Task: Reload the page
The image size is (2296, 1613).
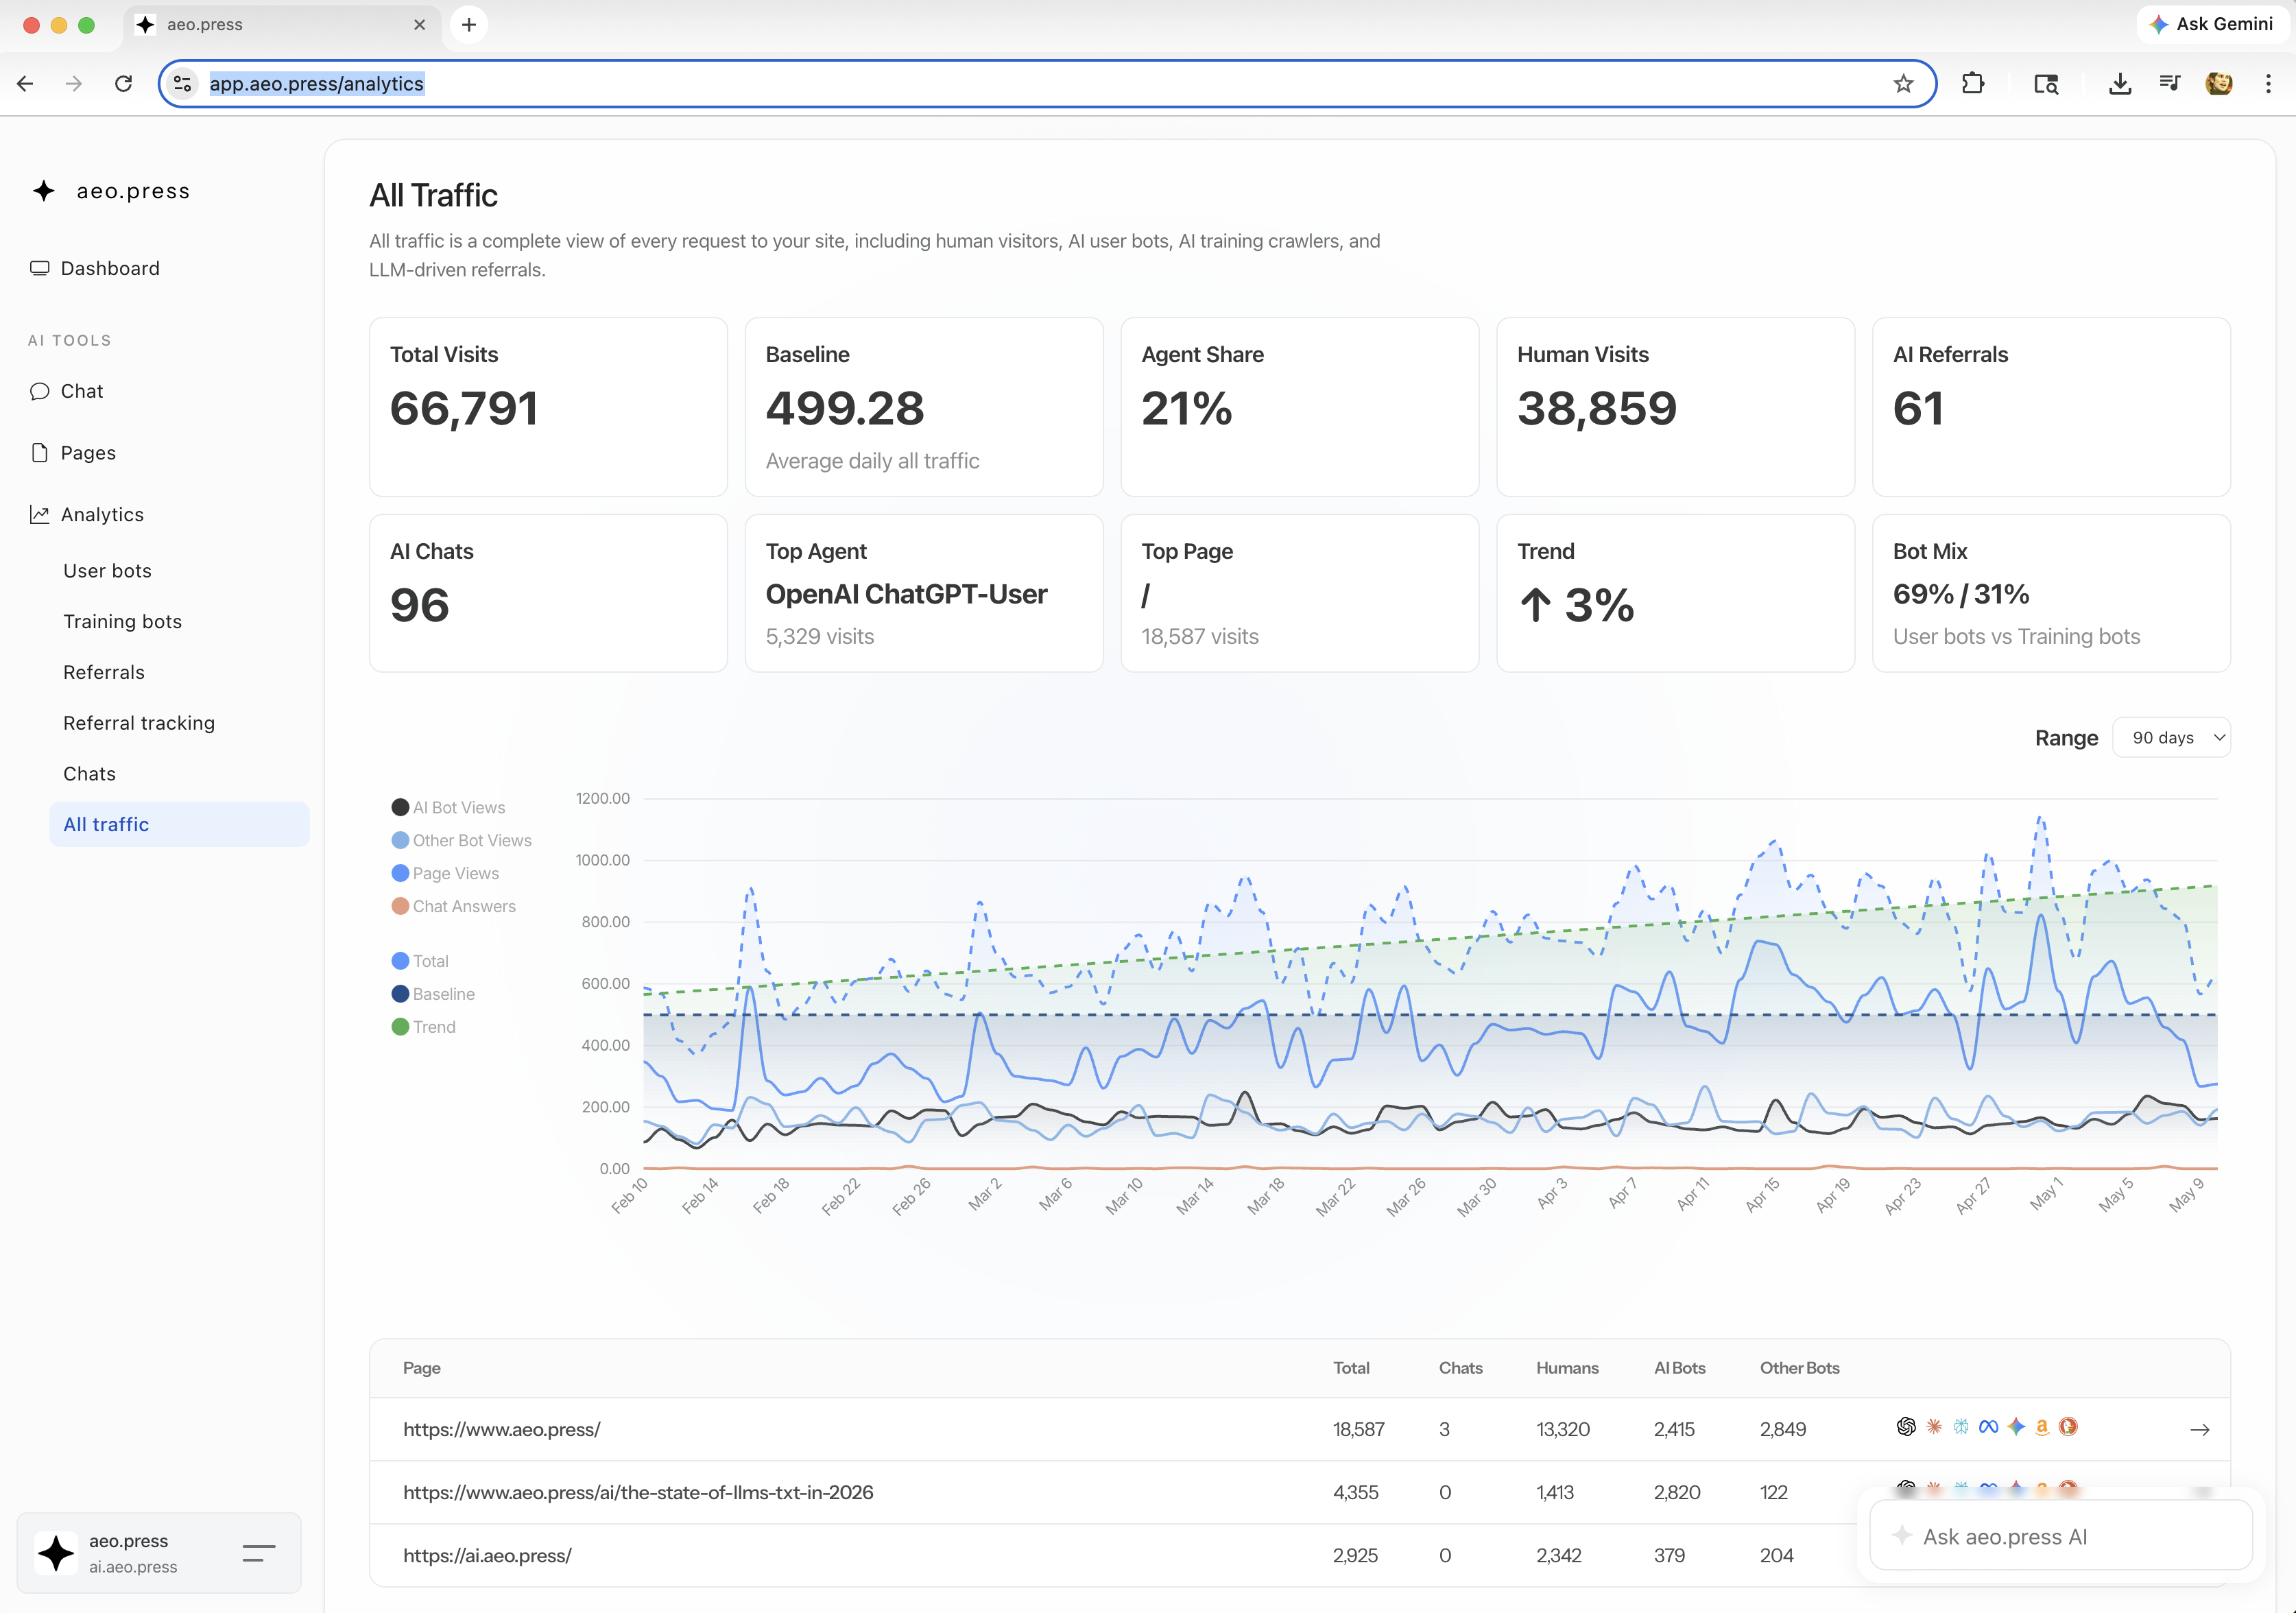Action: pos(123,84)
